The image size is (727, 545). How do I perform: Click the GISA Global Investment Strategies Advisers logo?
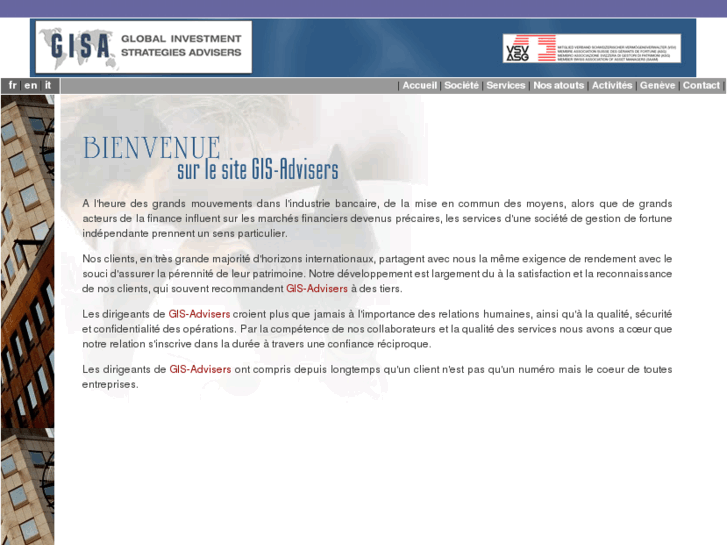coord(144,47)
